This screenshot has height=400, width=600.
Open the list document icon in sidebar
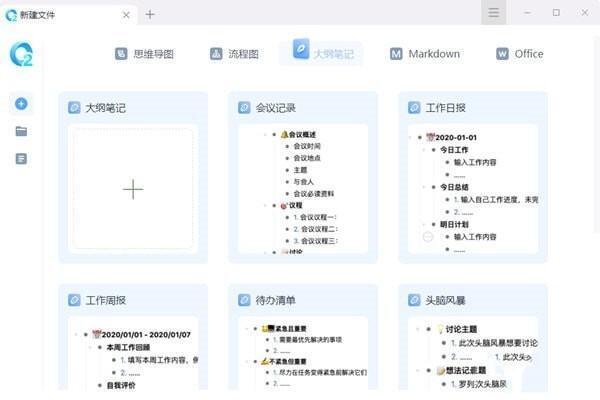21,158
